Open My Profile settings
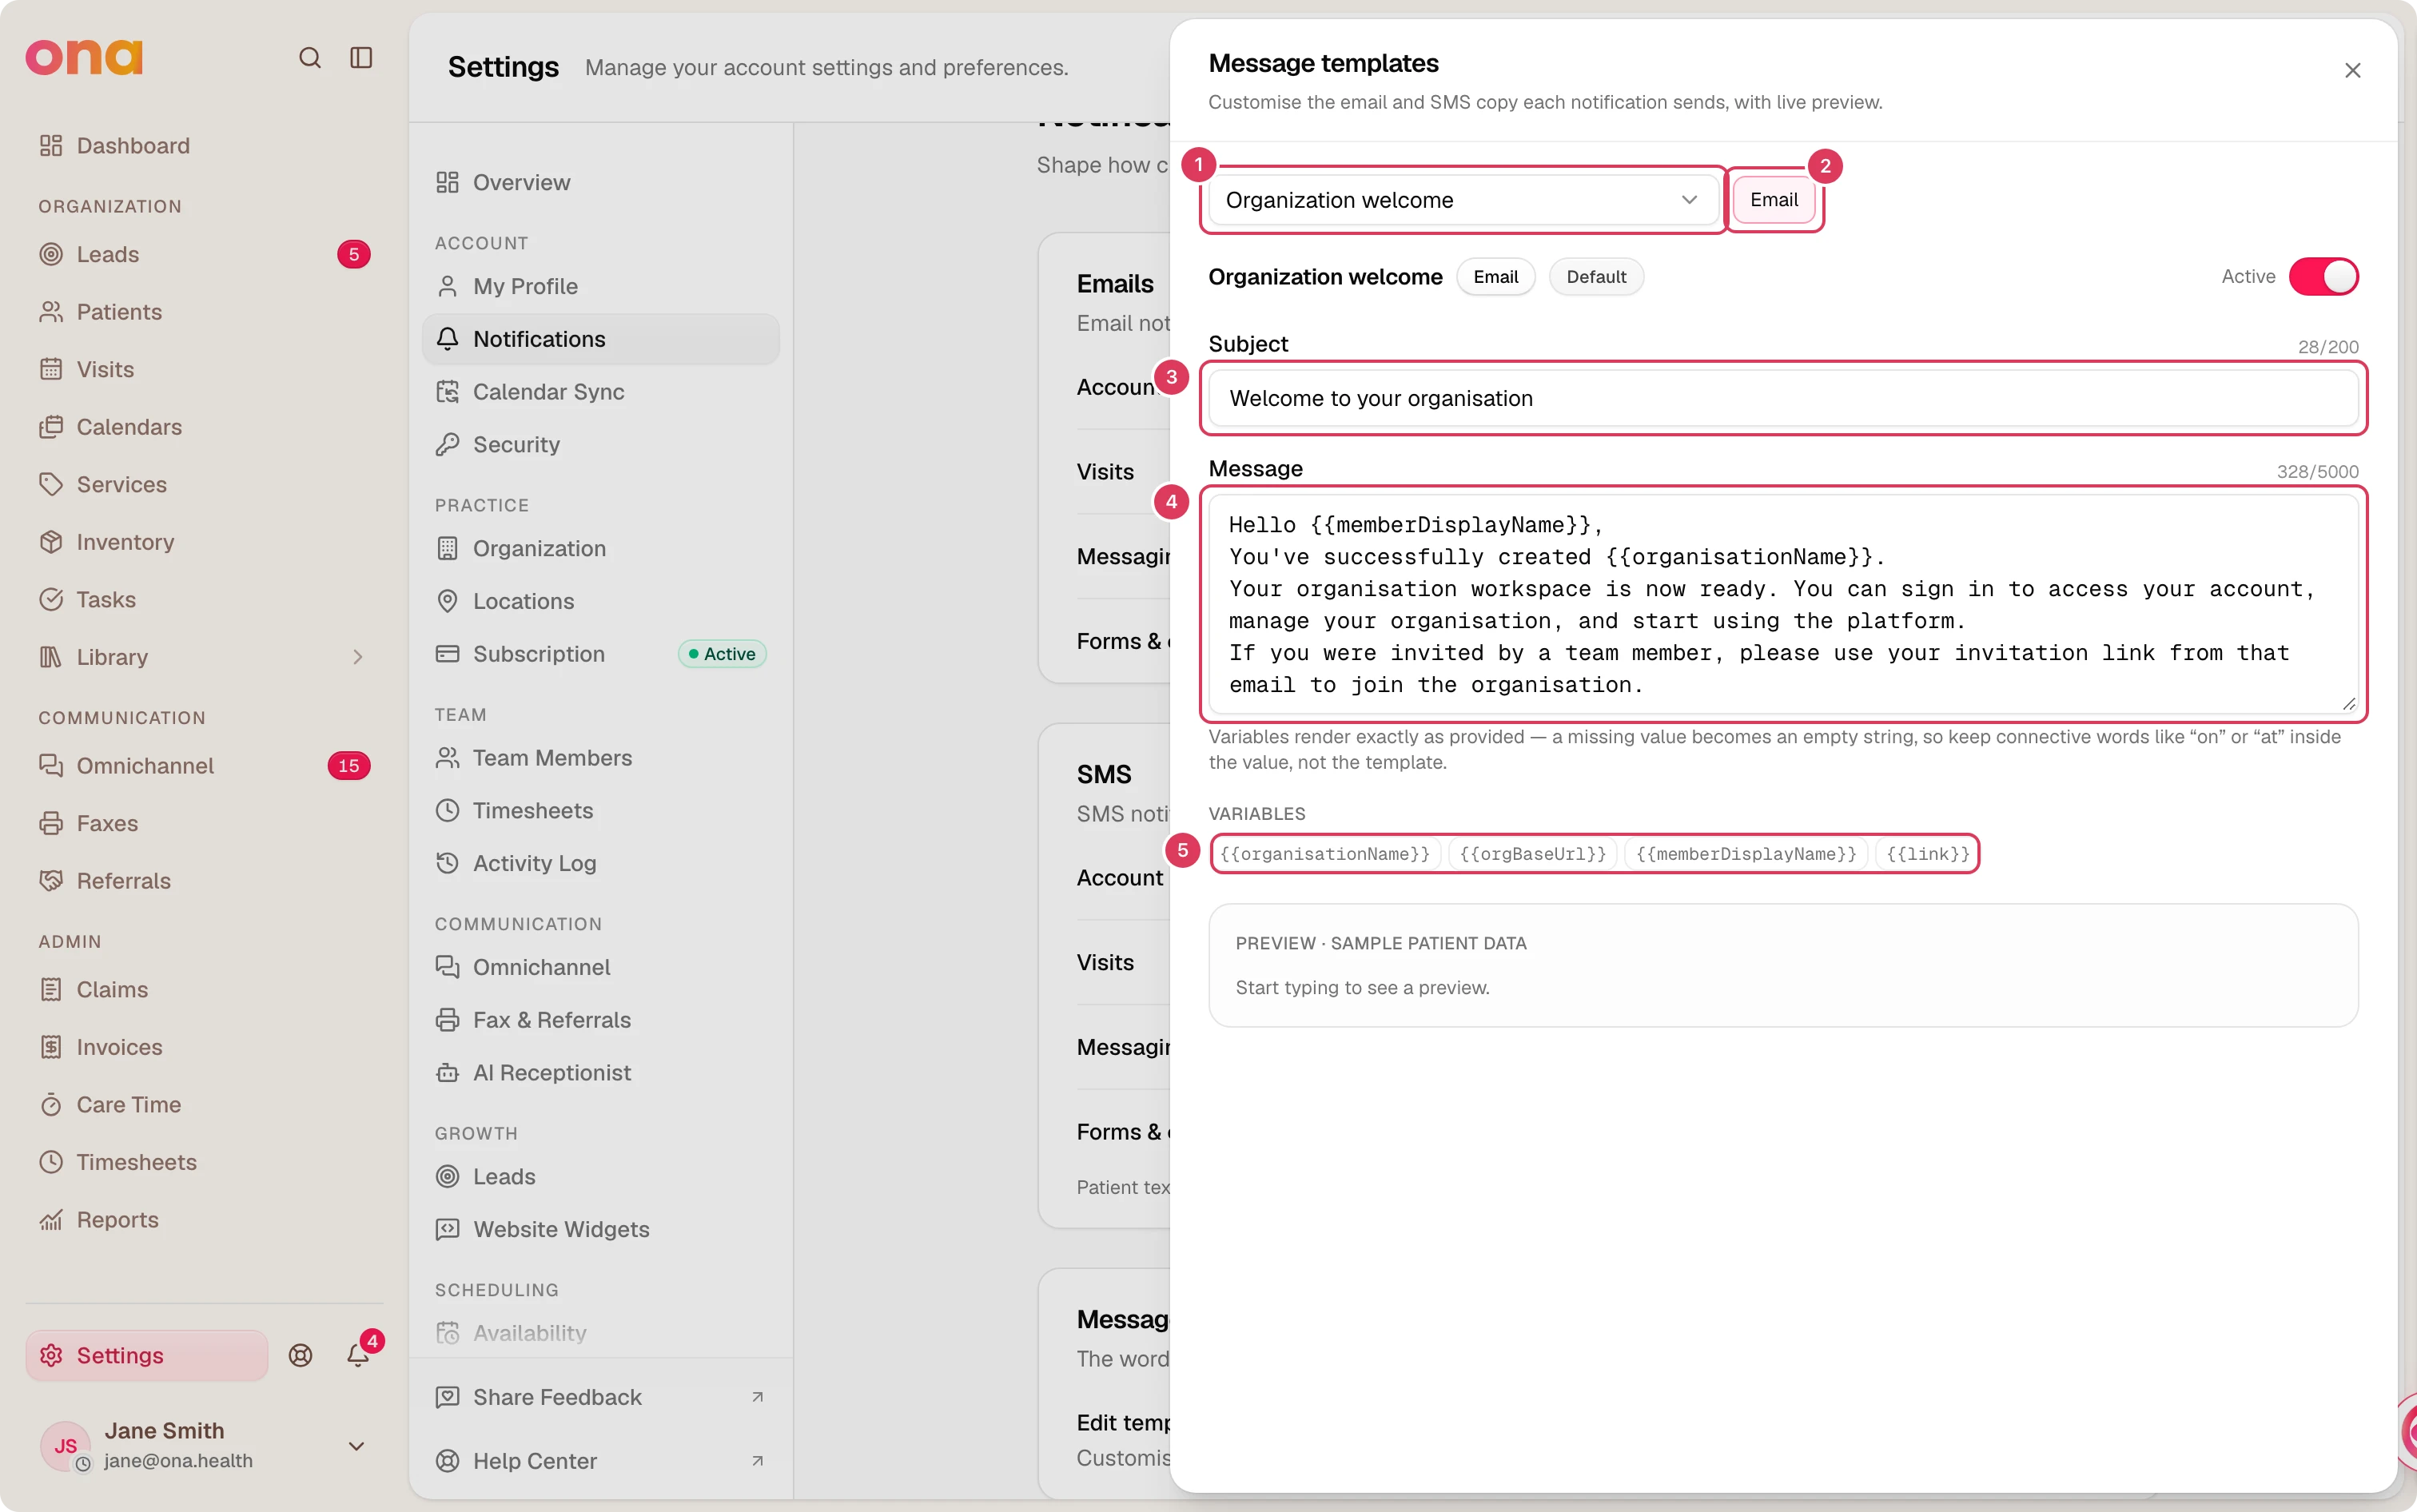The image size is (2417, 1512). [x=601, y=286]
